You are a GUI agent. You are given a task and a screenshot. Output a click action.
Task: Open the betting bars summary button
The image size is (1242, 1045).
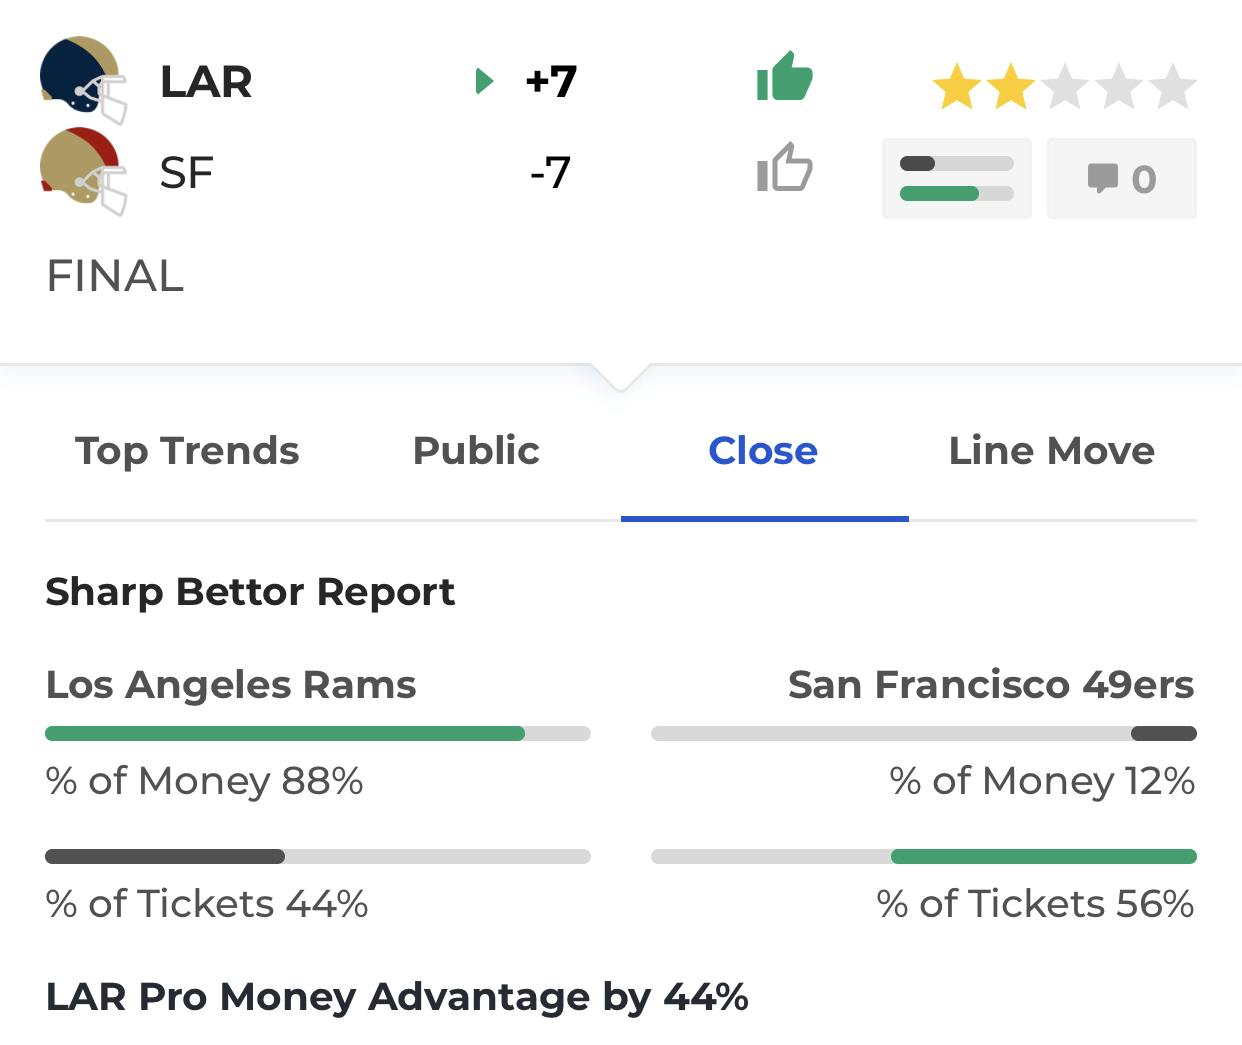956,179
